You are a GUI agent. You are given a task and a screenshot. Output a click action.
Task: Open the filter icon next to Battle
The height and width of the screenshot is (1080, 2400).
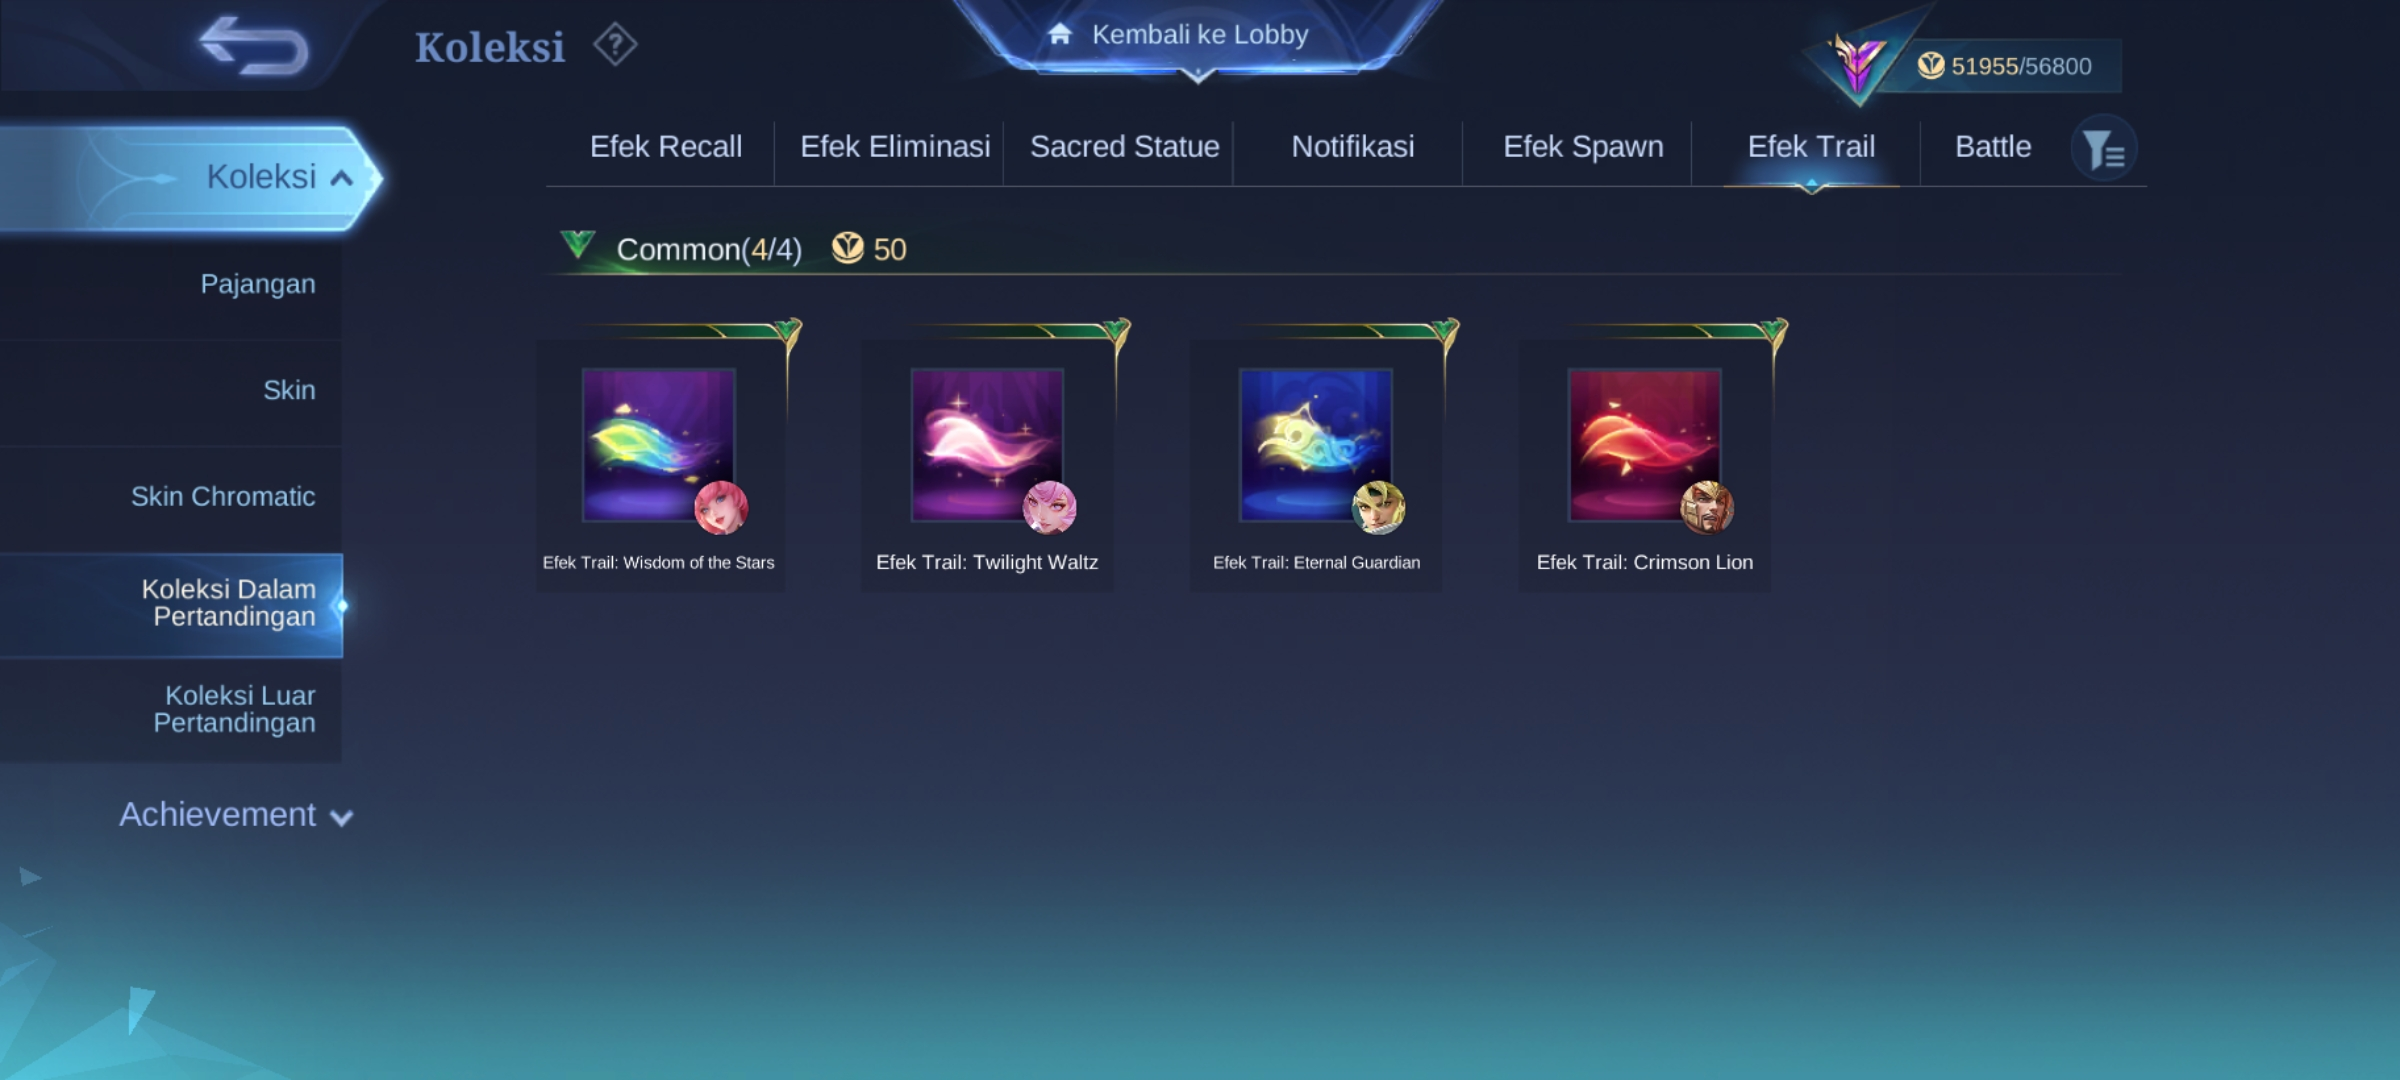(x=2104, y=149)
